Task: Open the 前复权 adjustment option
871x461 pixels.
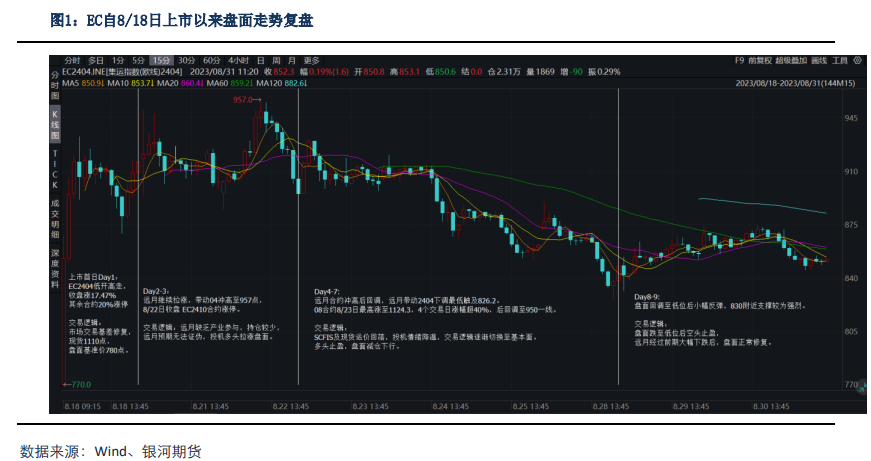Action: pos(760,61)
